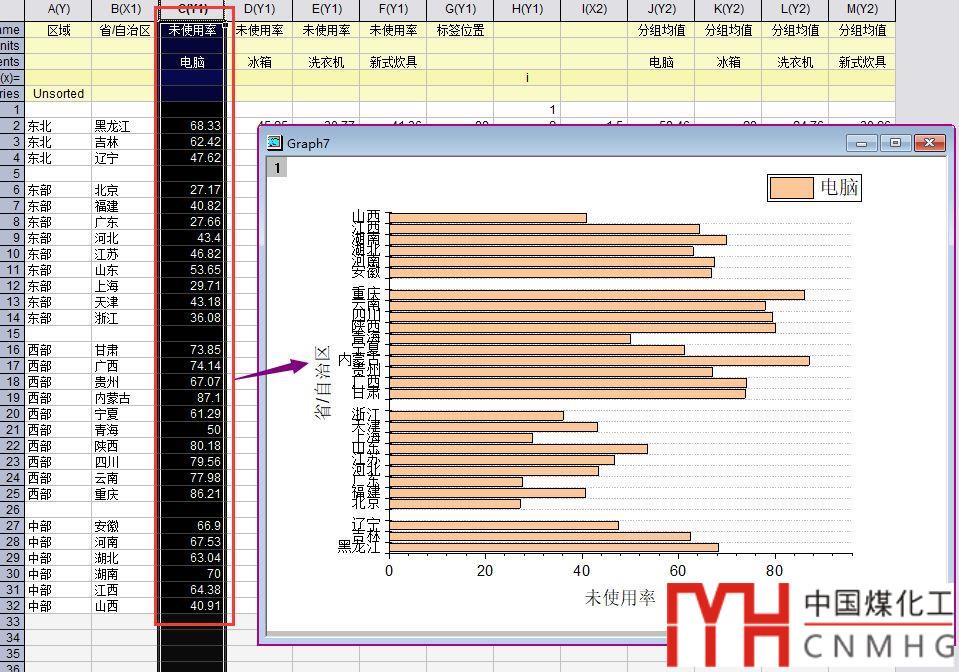
Task: Select the 电脑 legend text label
Action: tap(839, 187)
